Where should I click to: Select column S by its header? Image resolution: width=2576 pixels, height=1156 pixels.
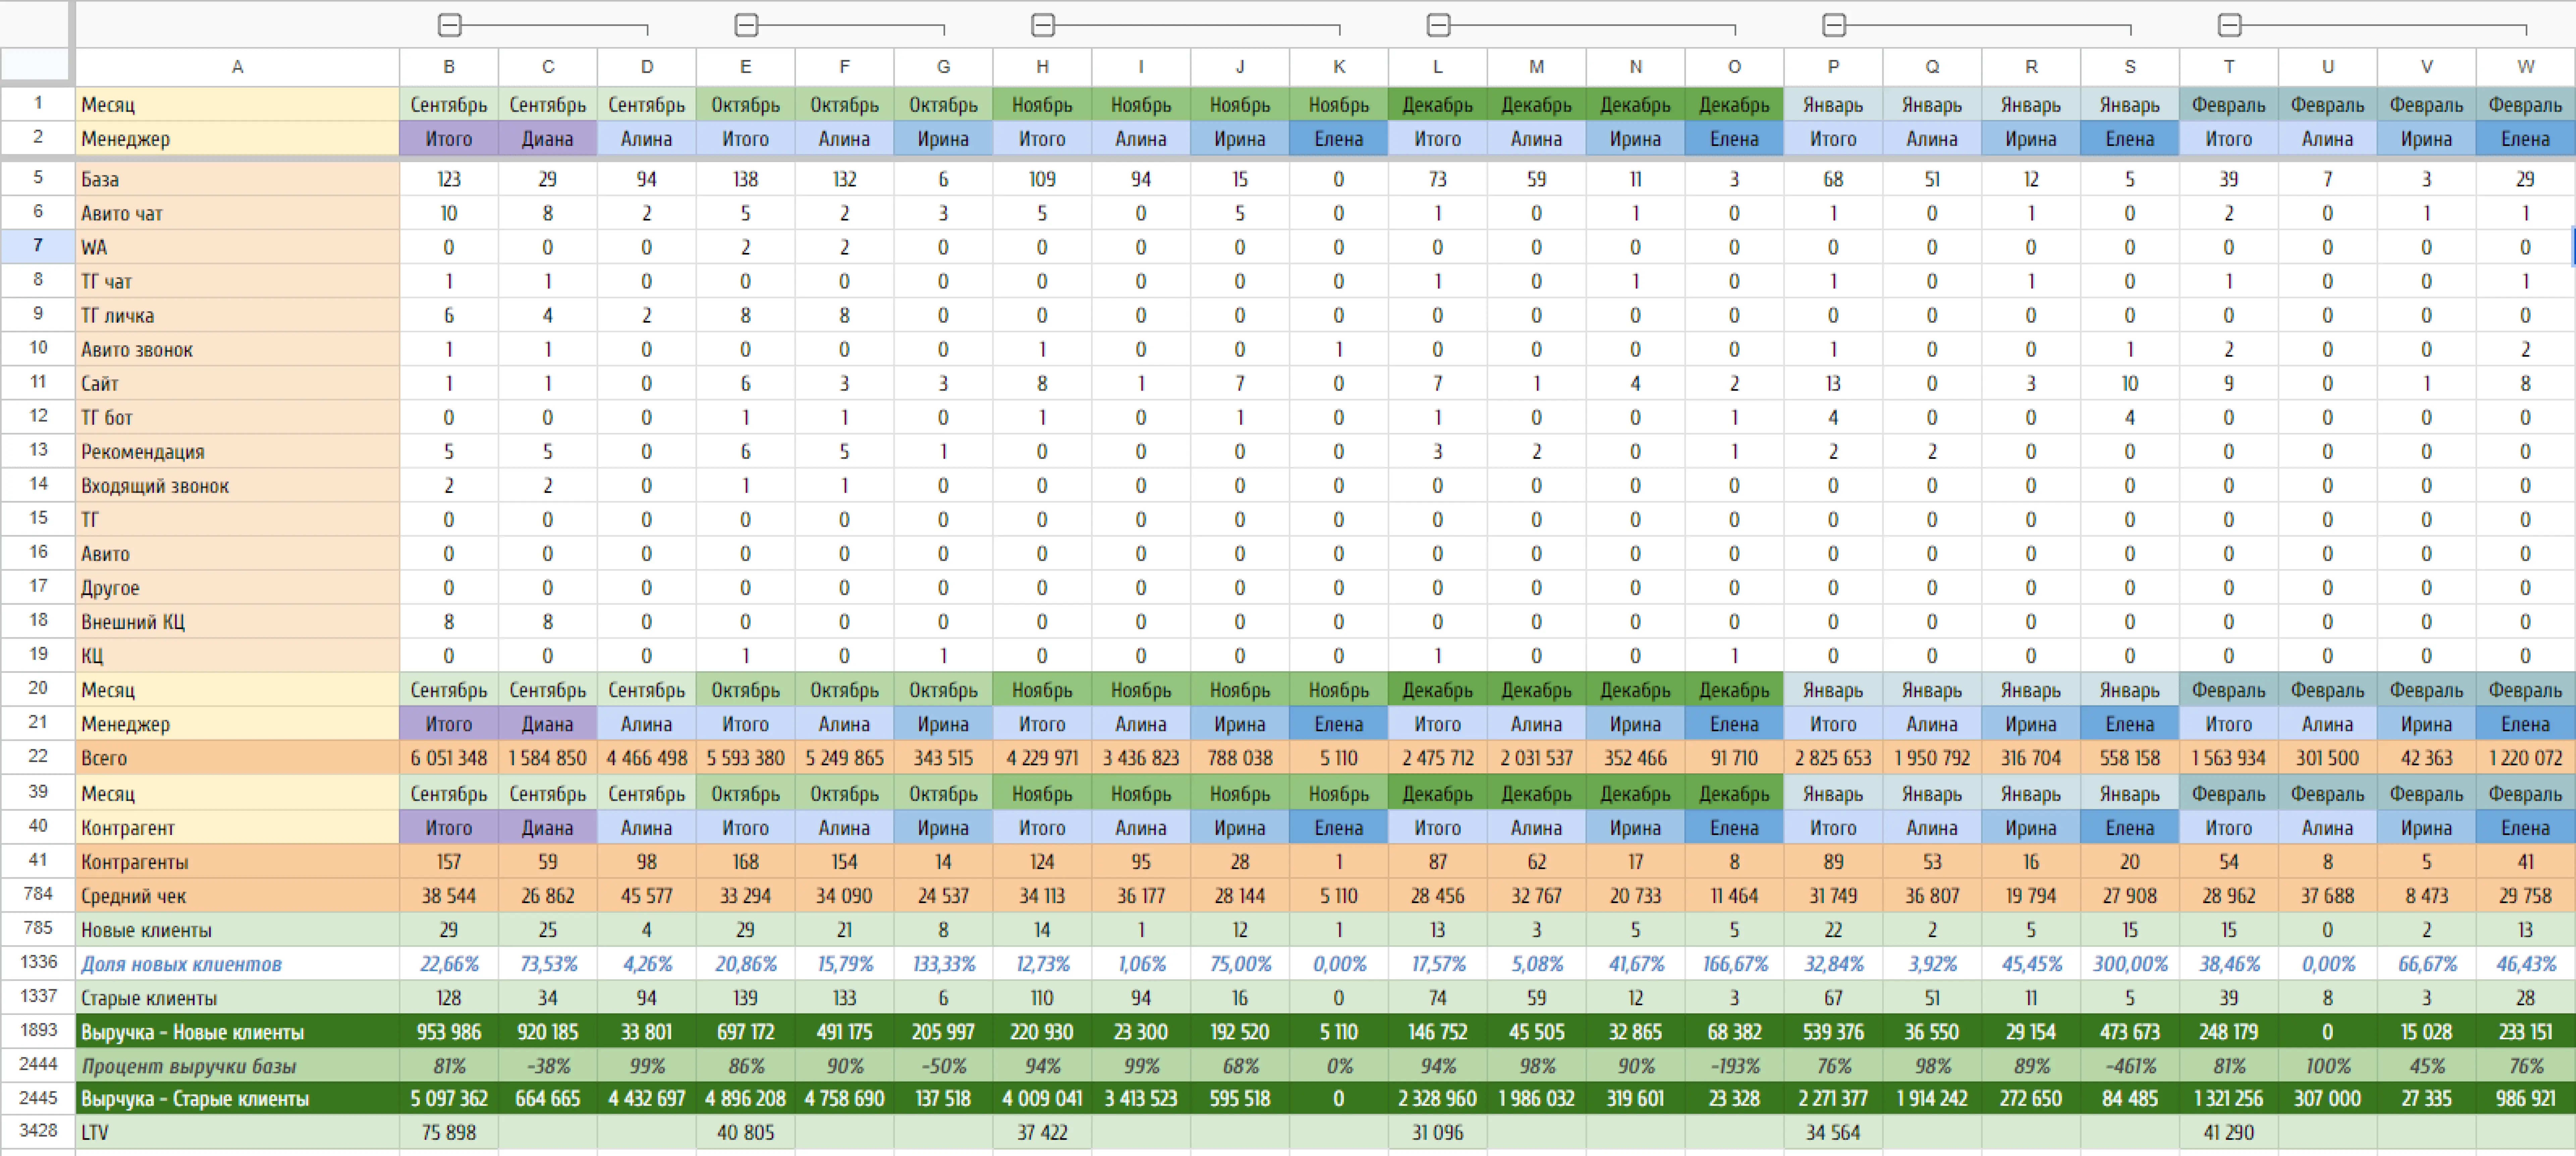(x=2130, y=67)
